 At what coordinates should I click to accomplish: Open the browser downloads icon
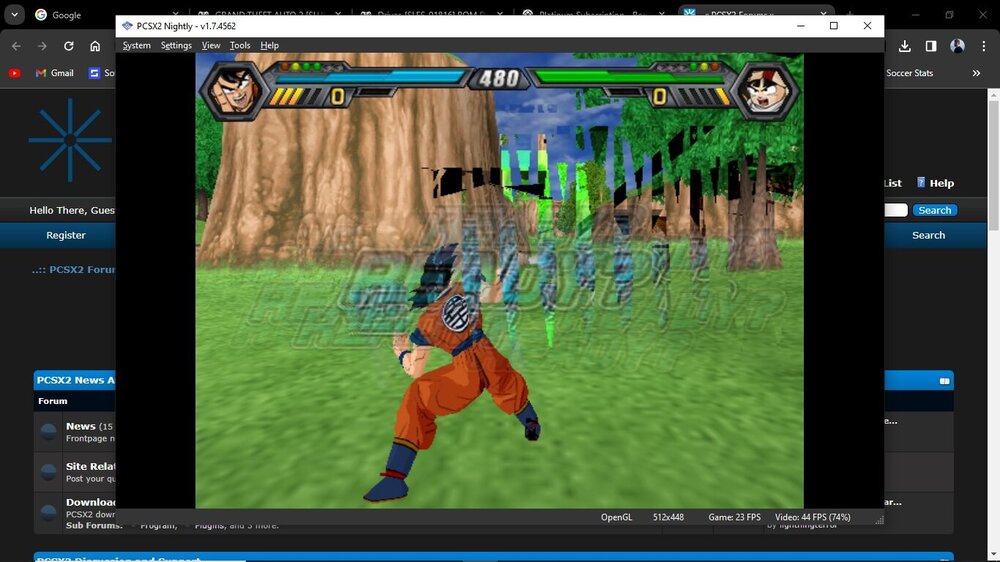coord(904,46)
